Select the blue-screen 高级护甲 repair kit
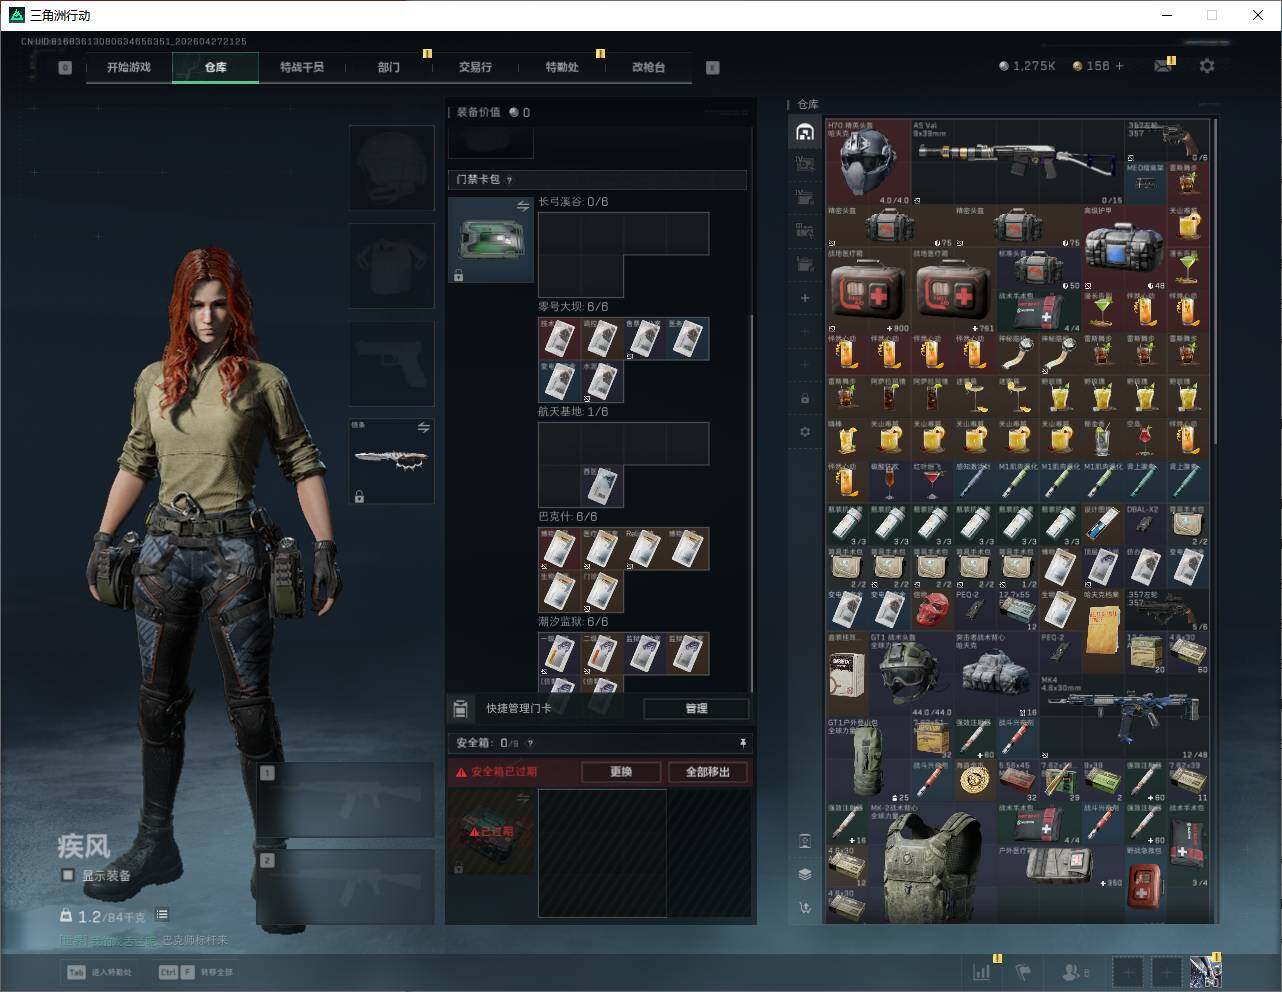 coord(1124,247)
